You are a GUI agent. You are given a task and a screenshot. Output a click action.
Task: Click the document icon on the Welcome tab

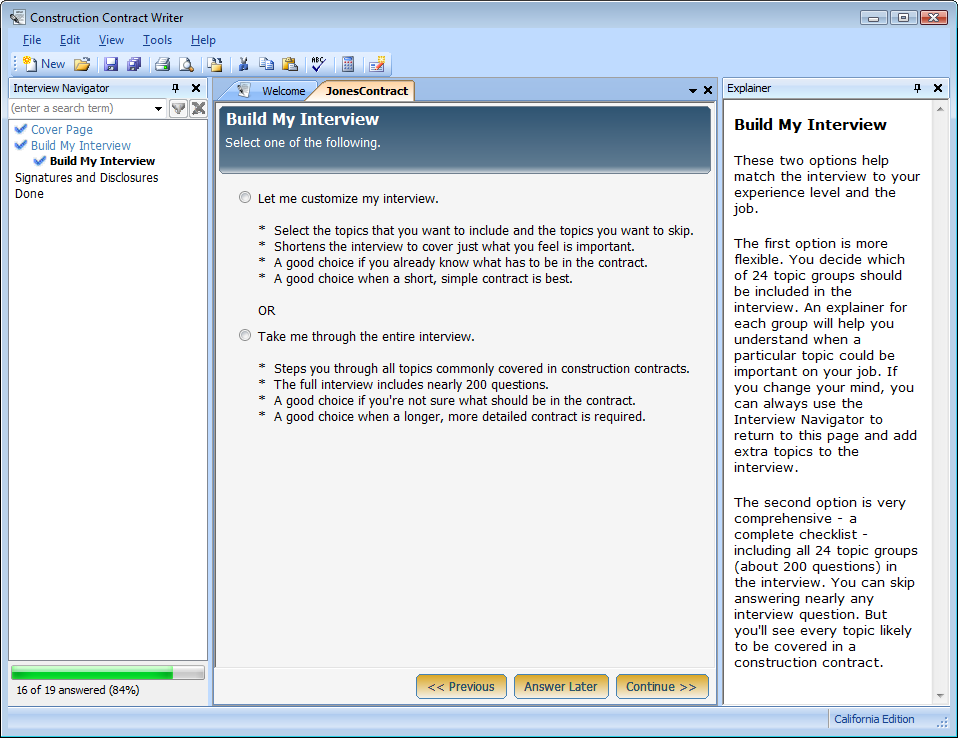(x=244, y=90)
